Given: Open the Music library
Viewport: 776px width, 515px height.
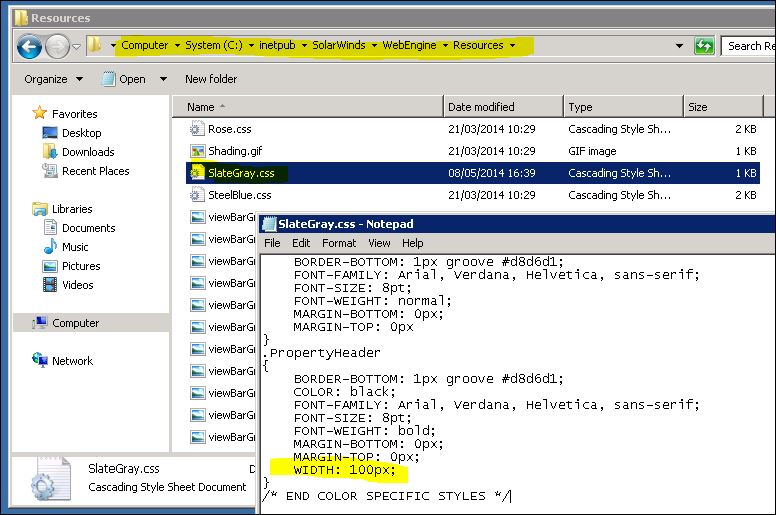Looking at the screenshot, I should pos(75,247).
